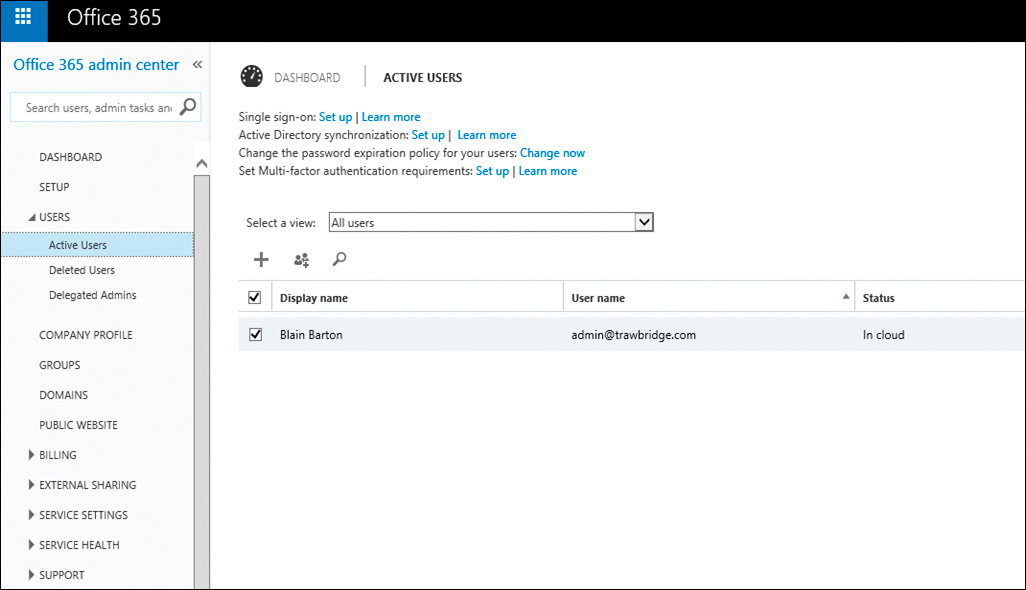Click Learn more for Single sign-on
Image resolution: width=1026 pixels, height=590 pixels.
point(391,117)
